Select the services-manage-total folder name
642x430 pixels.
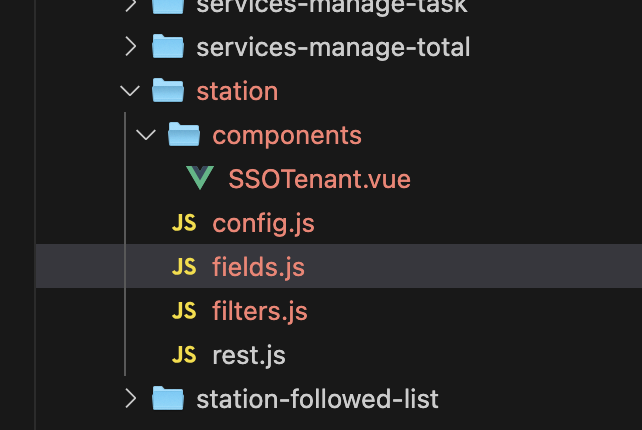pos(333,47)
